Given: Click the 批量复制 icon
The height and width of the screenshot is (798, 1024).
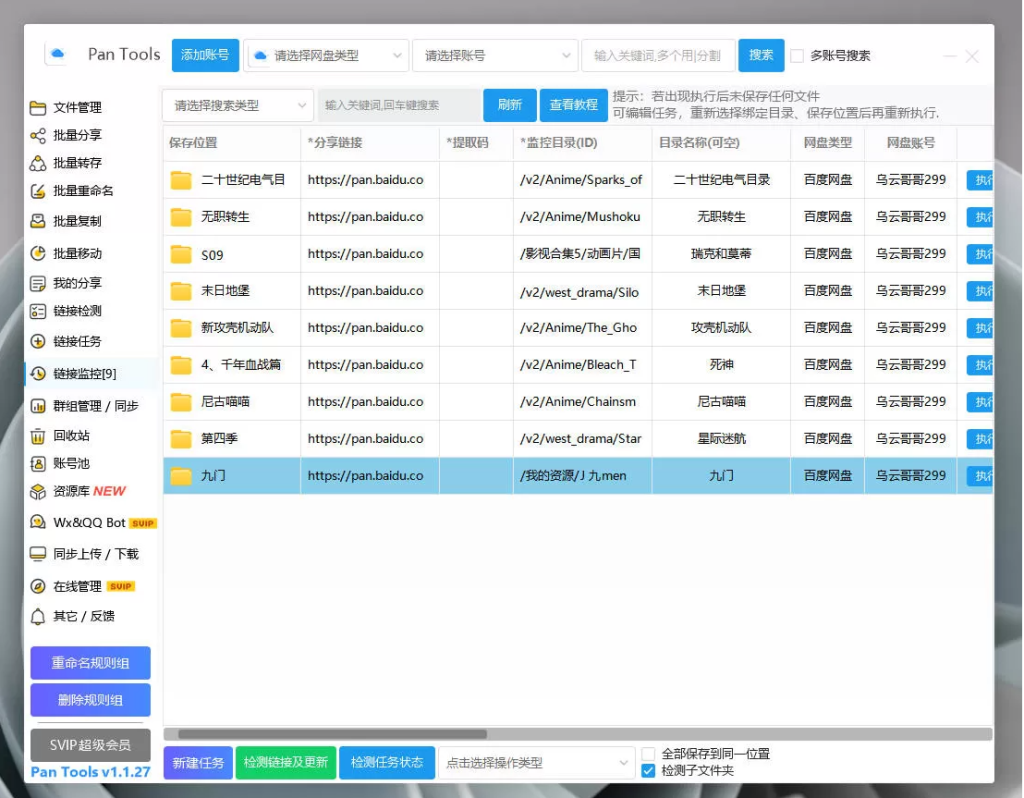Looking at the screenshot, I should [x=38, y=221].
